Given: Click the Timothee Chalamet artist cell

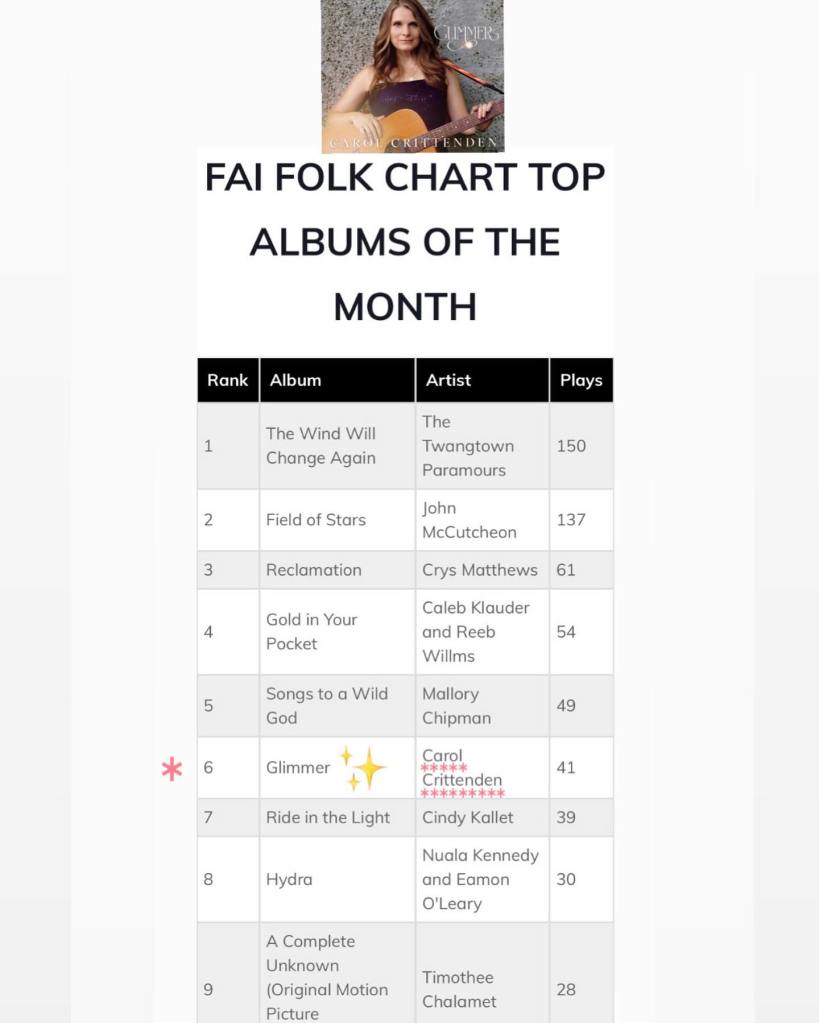Looking at the screenshot, I should (x=459, y=989).
